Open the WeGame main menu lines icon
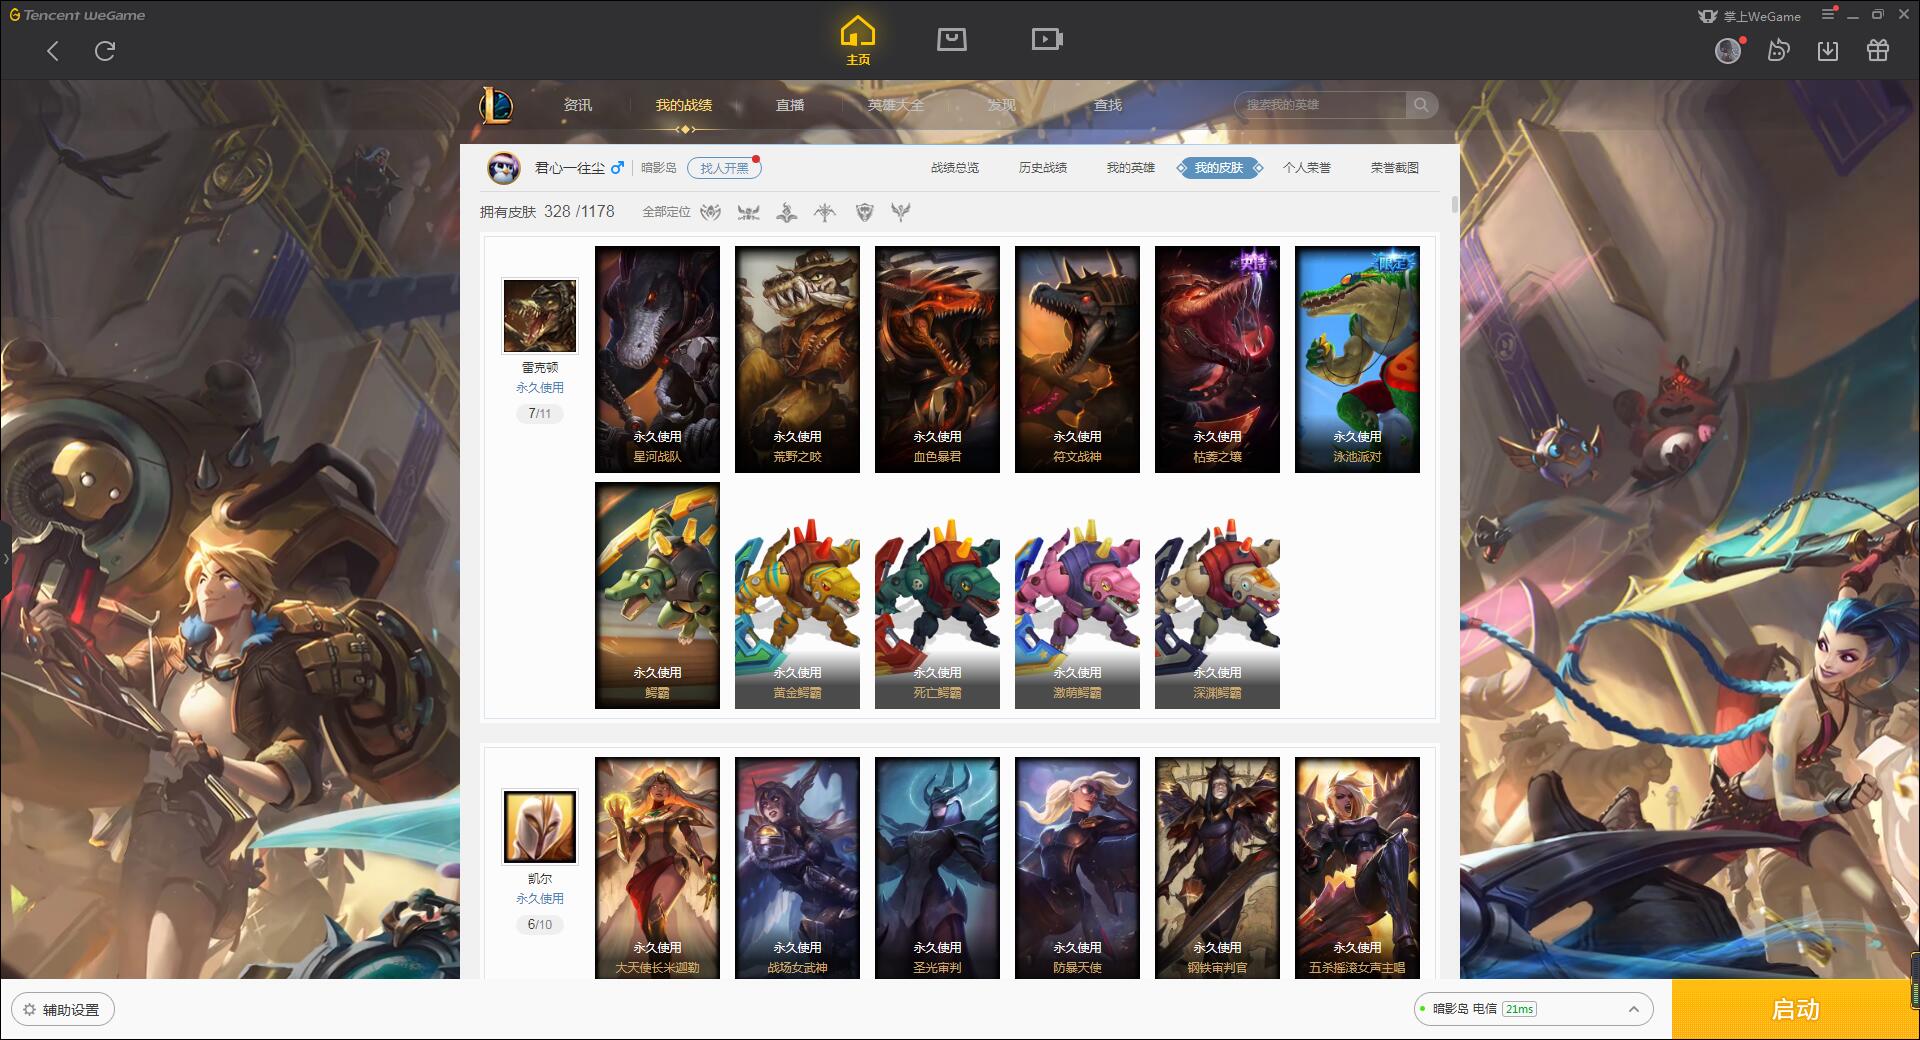 coord(1828,14)
